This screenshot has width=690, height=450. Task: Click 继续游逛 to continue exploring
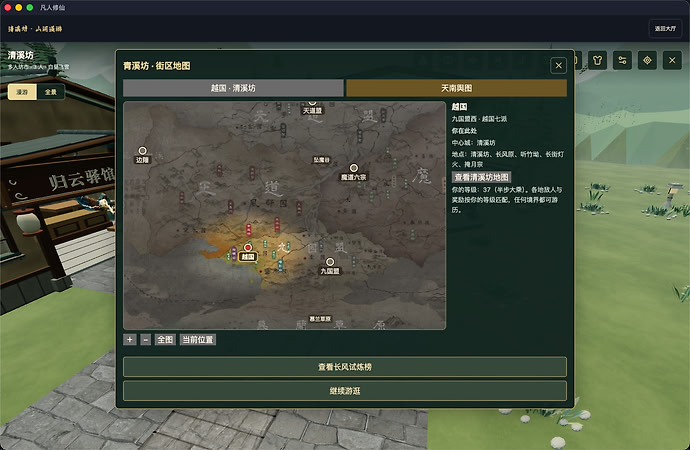coord(345,391)
